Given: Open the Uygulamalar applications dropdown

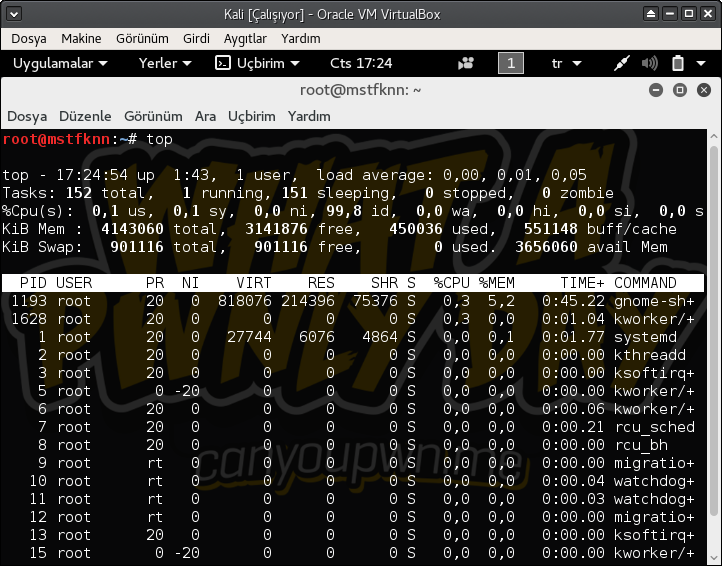Looking at the screenshot, I should click(x=60, y=63).
